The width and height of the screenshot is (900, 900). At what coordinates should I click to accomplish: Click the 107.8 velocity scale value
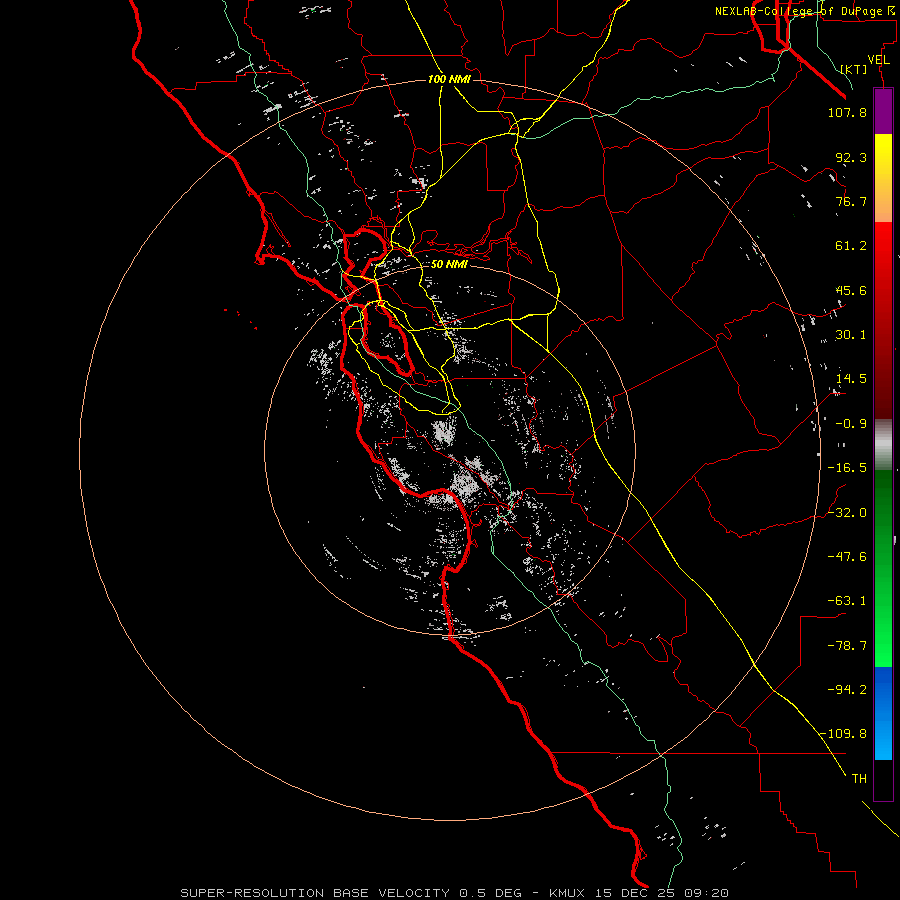click(847, 112)
